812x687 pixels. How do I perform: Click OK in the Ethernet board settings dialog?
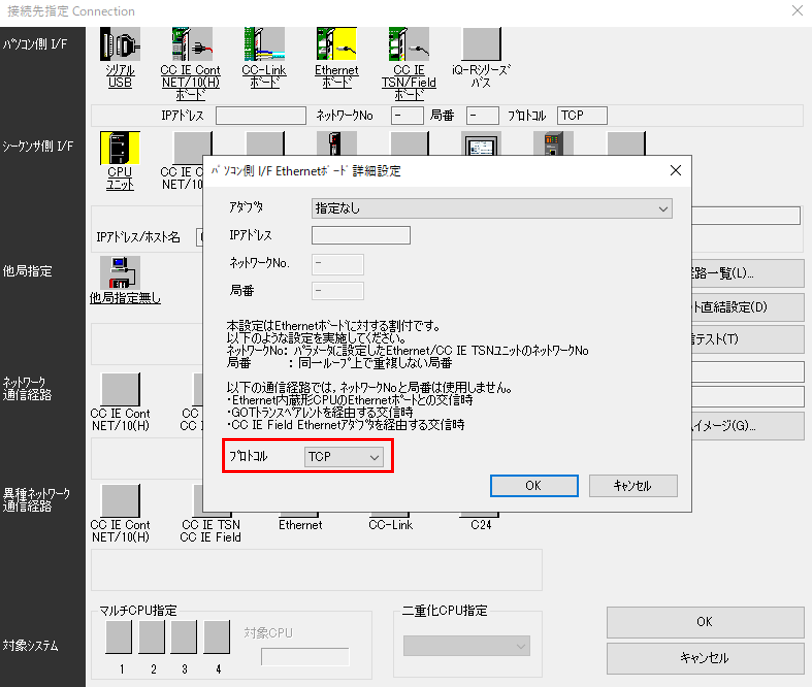[x=533, y=485]
